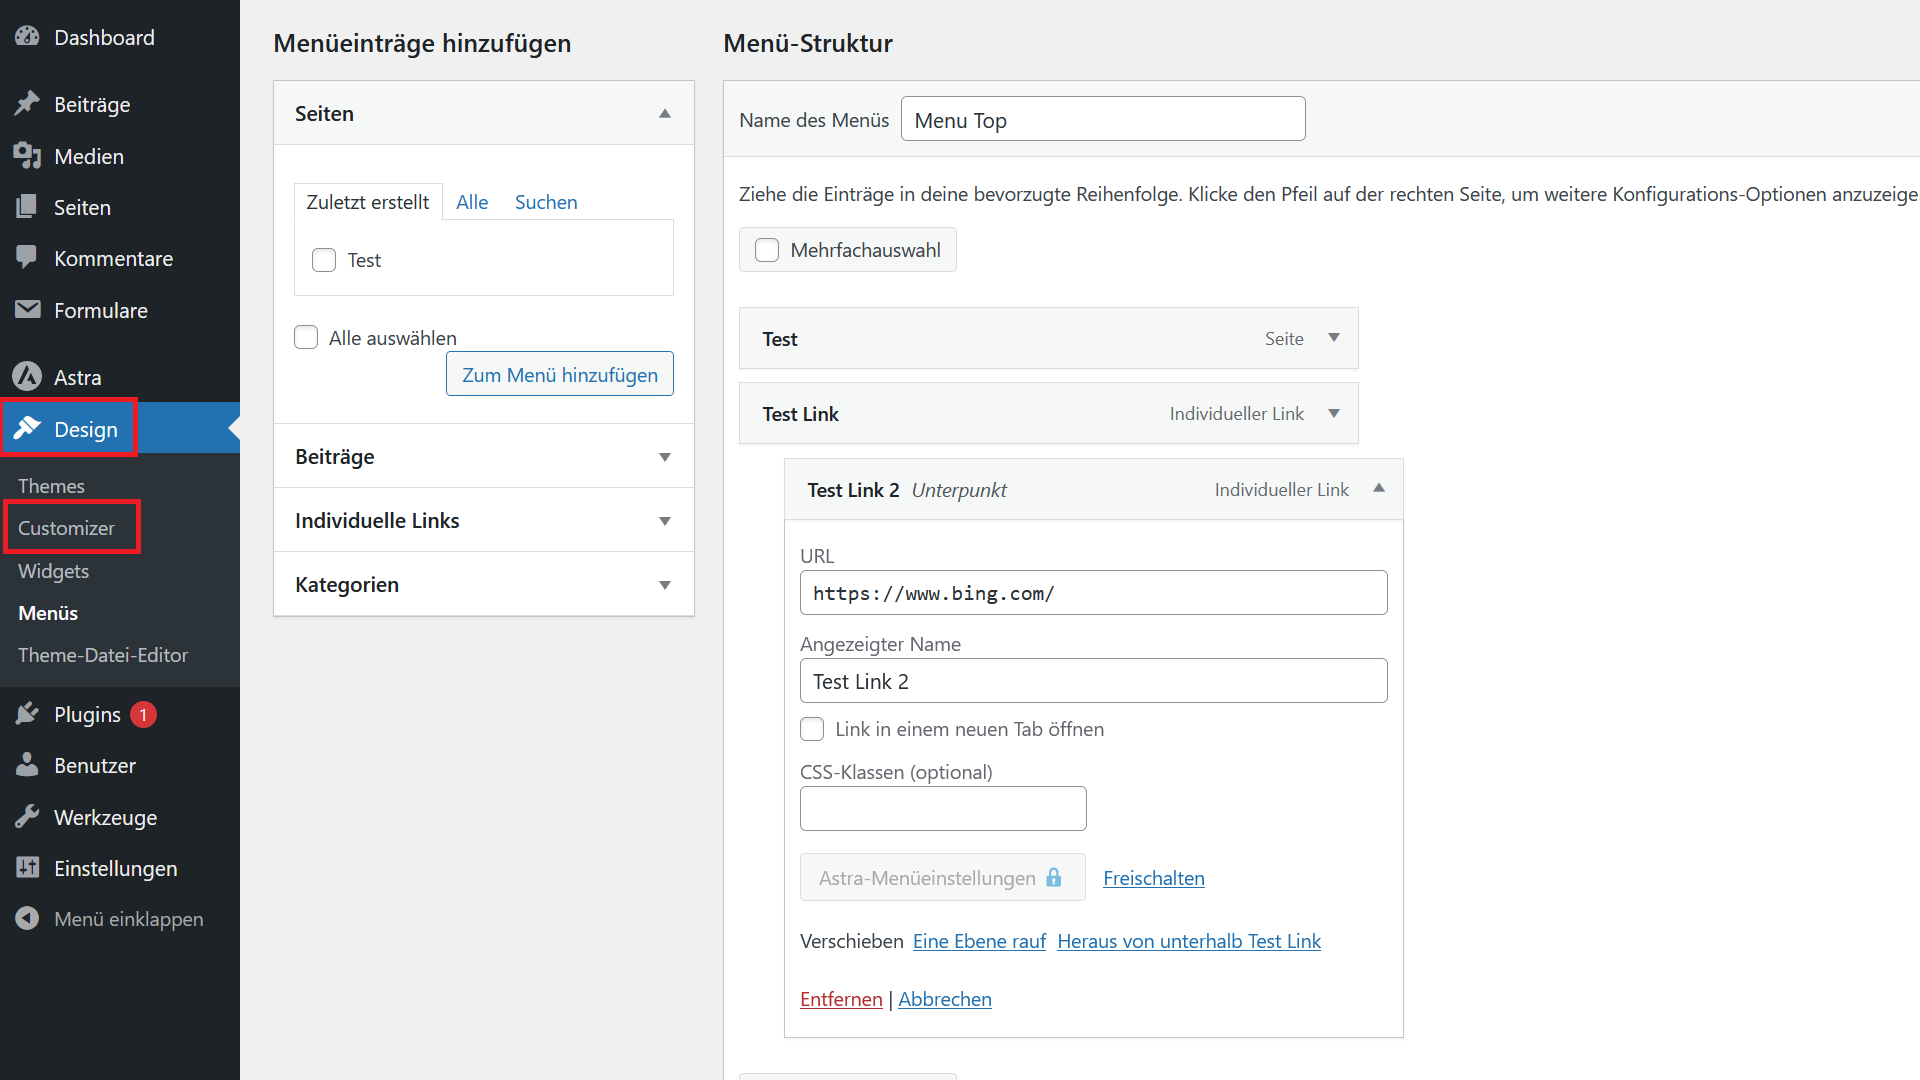Click Zum Menü hinzufügen button
This screenshot has width=1920, height=1080.
pos(560,375)
